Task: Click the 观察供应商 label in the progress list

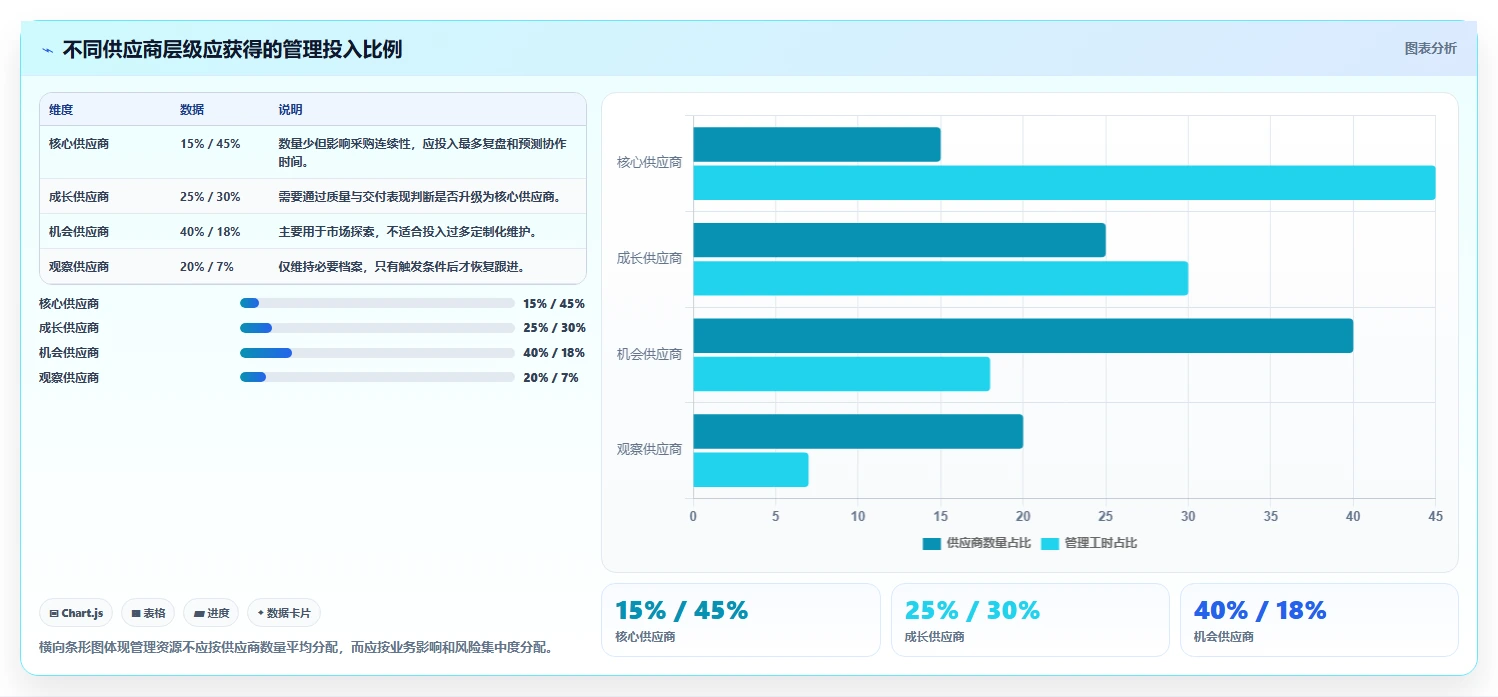Action: (69, 378)
